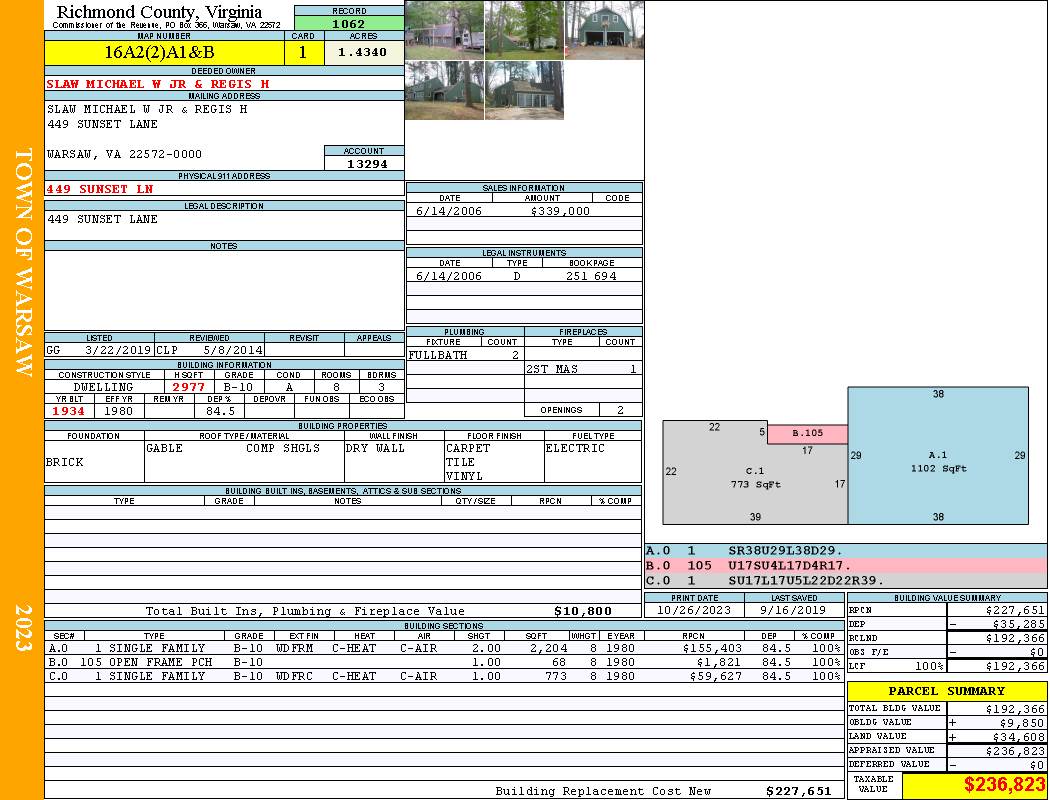Select mailing city line WARSAW, VA 22572-0000
Screen dimensions: 1050x800
pyautogui.click(x=125, y=154)
